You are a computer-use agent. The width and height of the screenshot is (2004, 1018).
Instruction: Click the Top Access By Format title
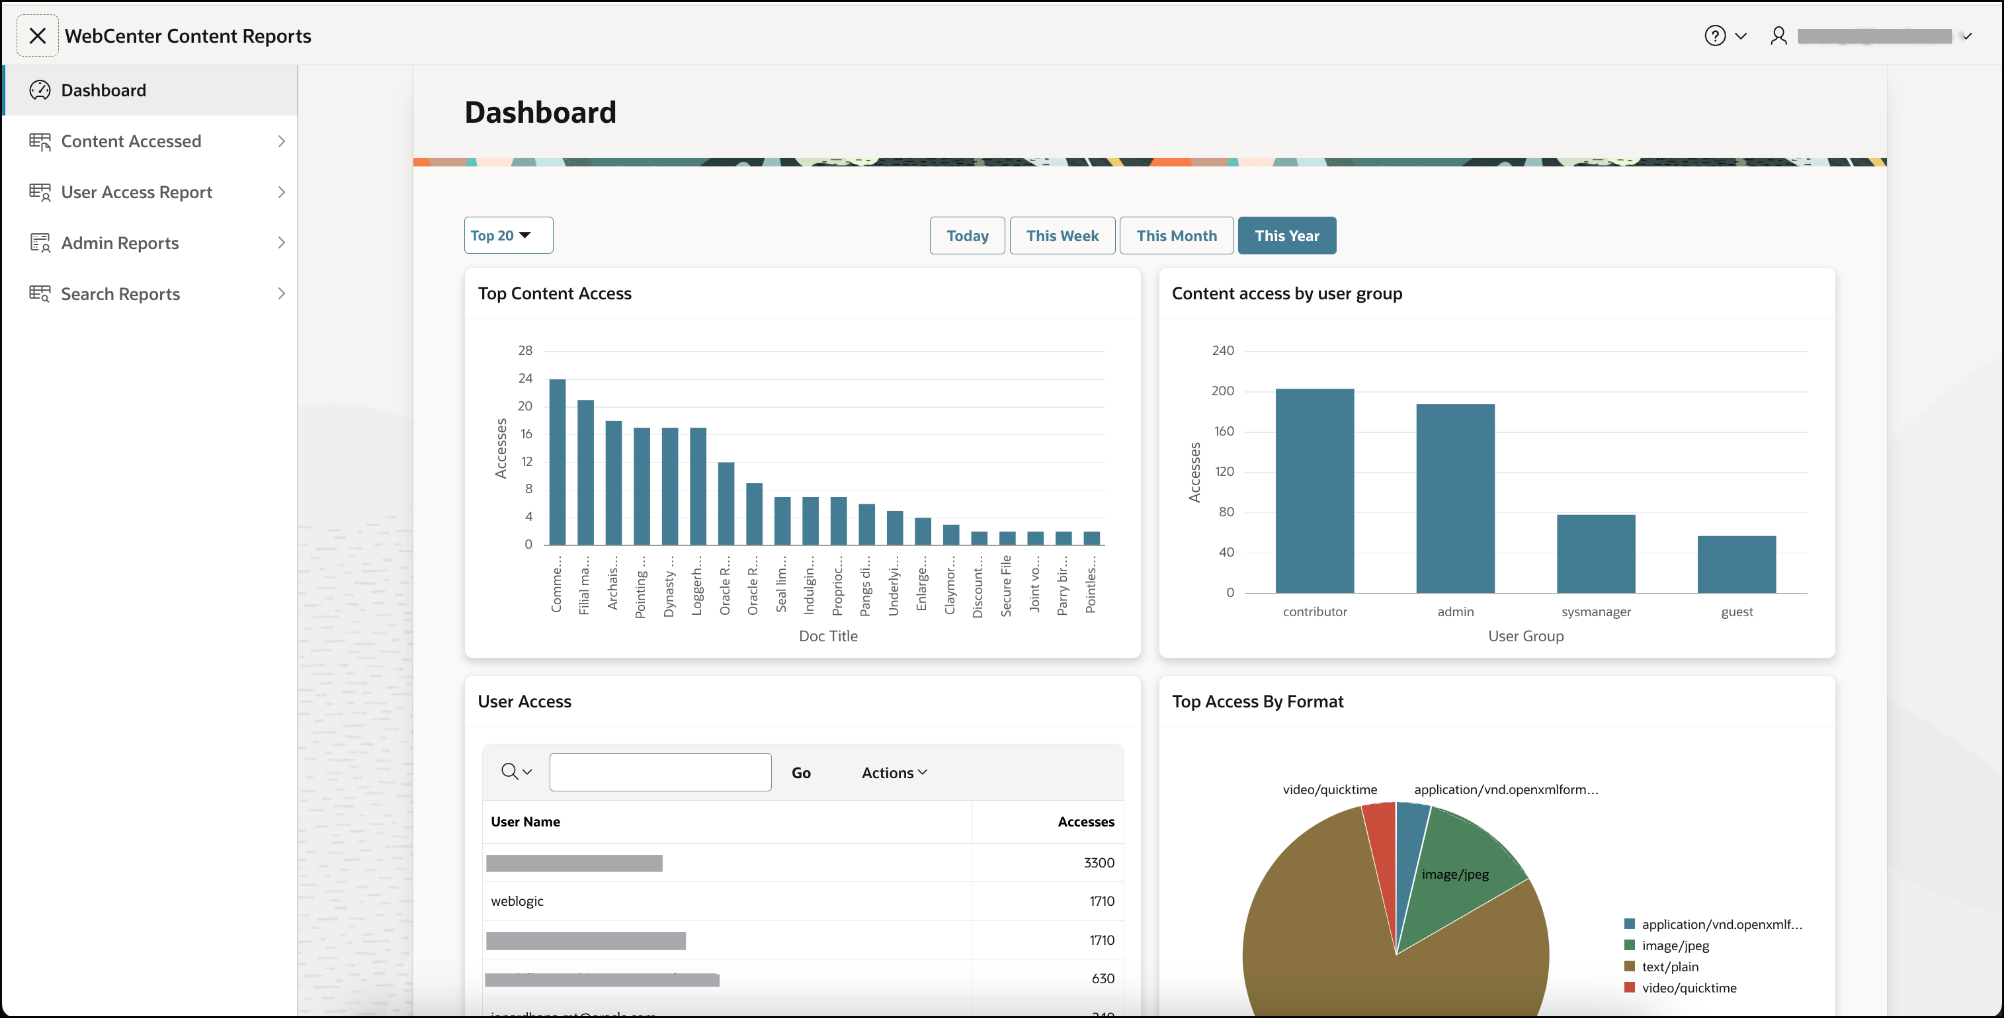1258,701
